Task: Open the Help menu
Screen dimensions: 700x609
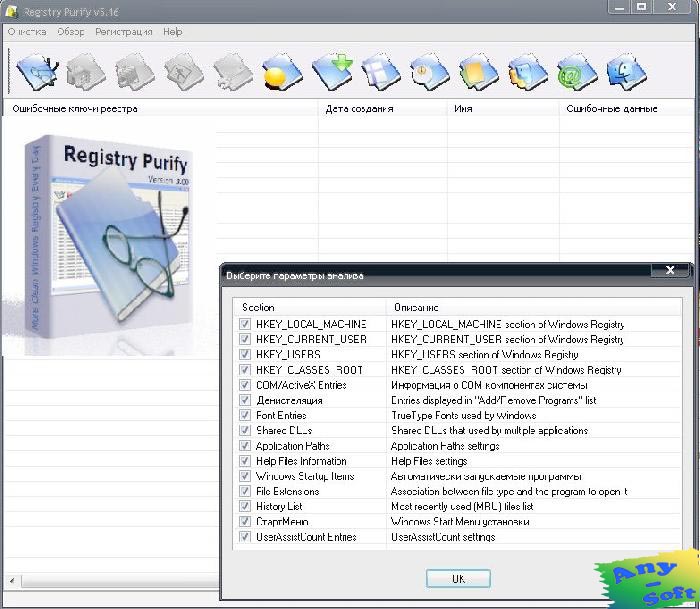Action: [172, 32]
